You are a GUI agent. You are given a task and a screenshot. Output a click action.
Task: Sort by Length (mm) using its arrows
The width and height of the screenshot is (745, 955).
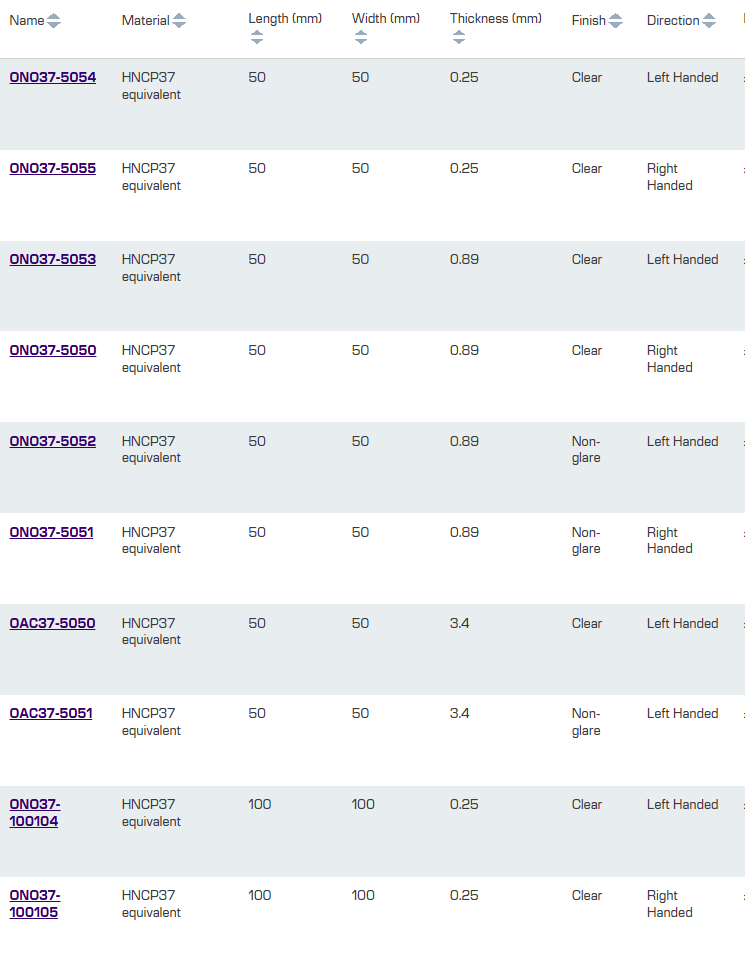(x=257, y=37)
